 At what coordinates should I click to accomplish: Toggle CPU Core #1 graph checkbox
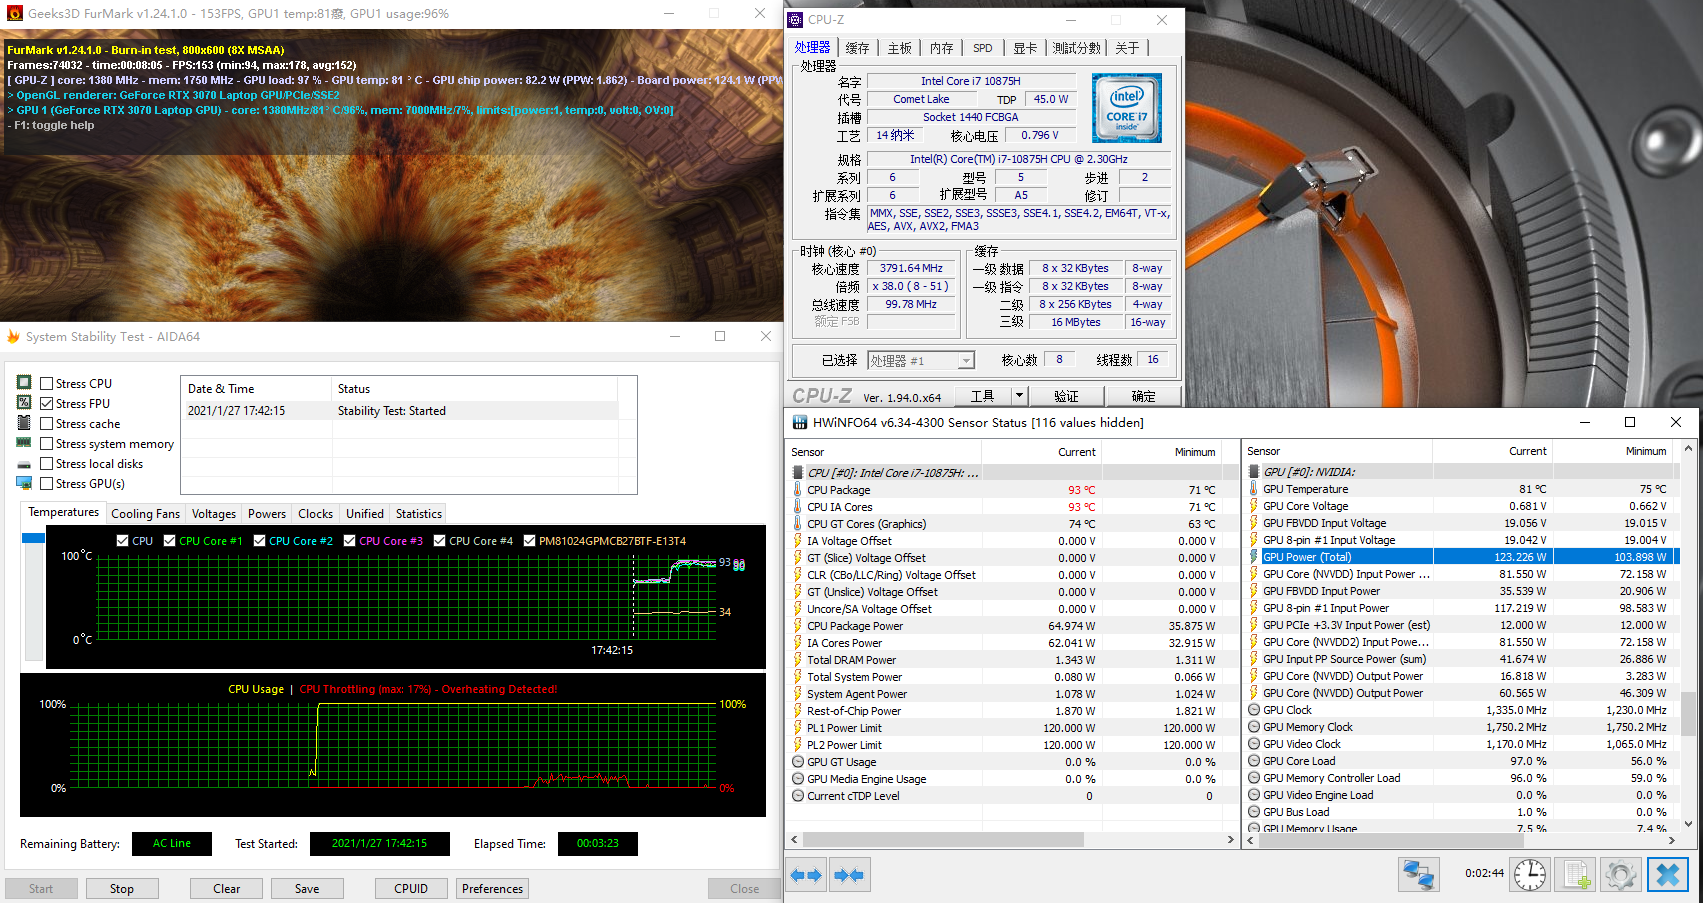pos(170,540)
